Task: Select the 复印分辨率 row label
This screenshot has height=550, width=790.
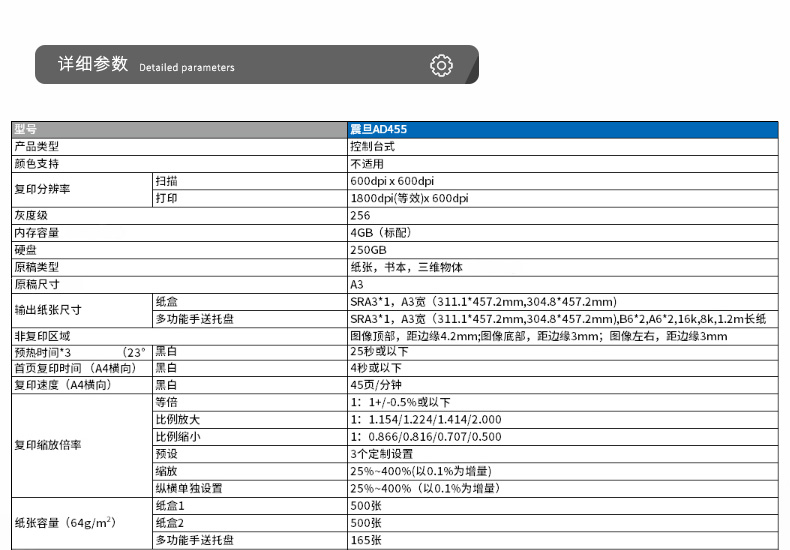Action: (x=42, y=189)
